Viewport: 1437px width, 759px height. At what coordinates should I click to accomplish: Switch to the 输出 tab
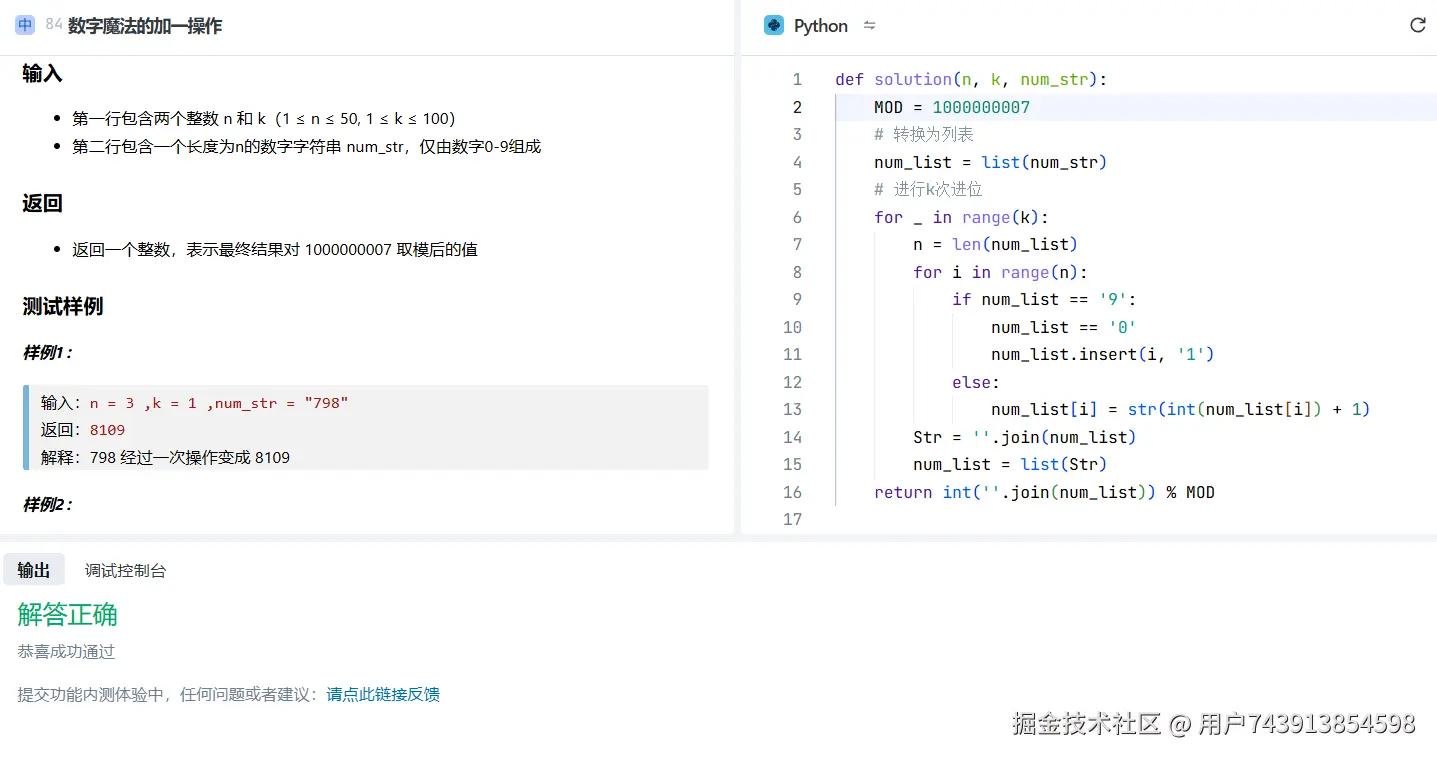click(33, 570)
